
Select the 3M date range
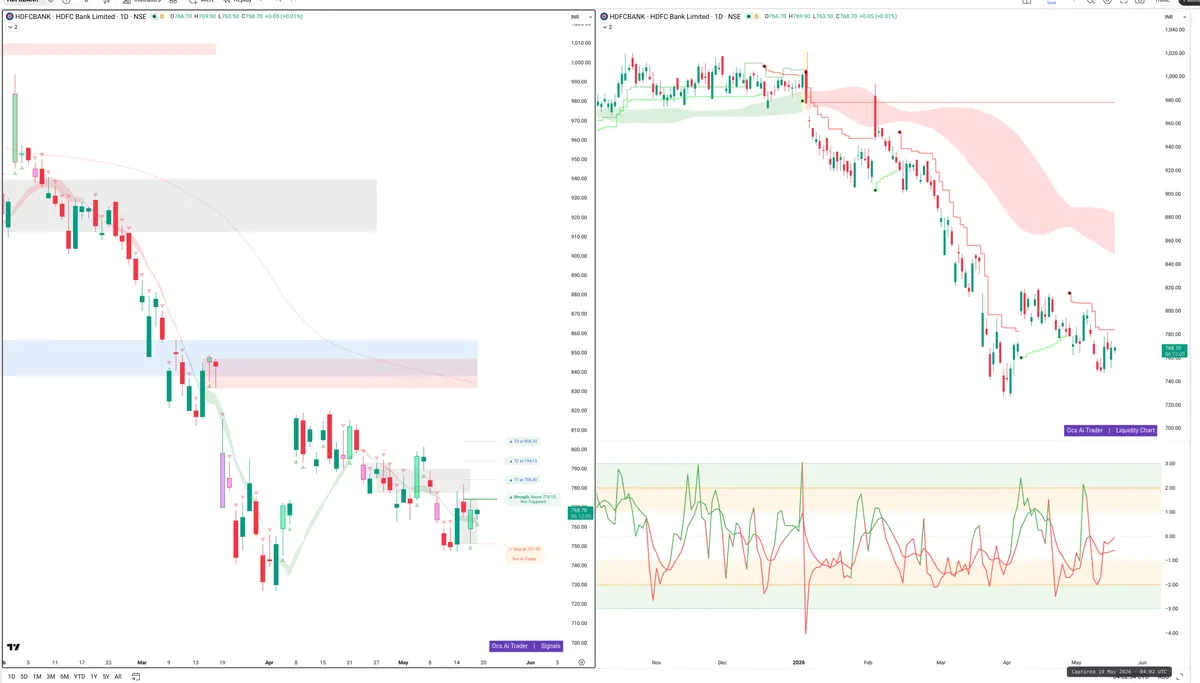pos(51,676)
